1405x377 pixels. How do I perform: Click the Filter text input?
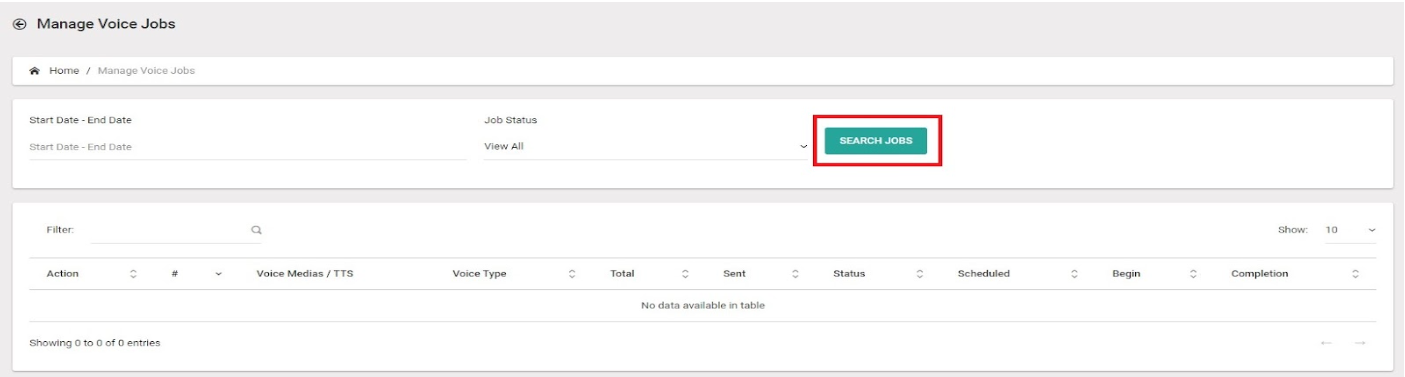pos(169,230)
